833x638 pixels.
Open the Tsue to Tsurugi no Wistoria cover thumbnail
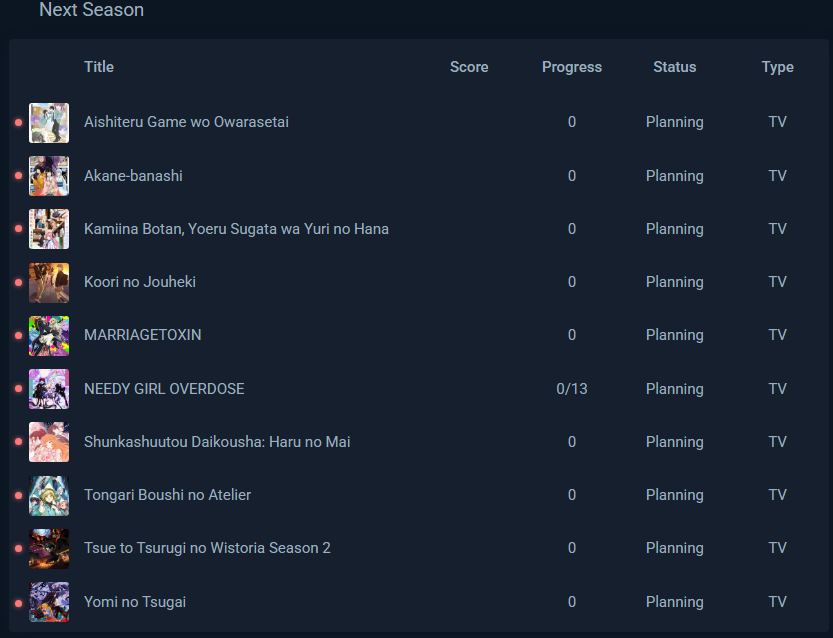tap(49, 549)
